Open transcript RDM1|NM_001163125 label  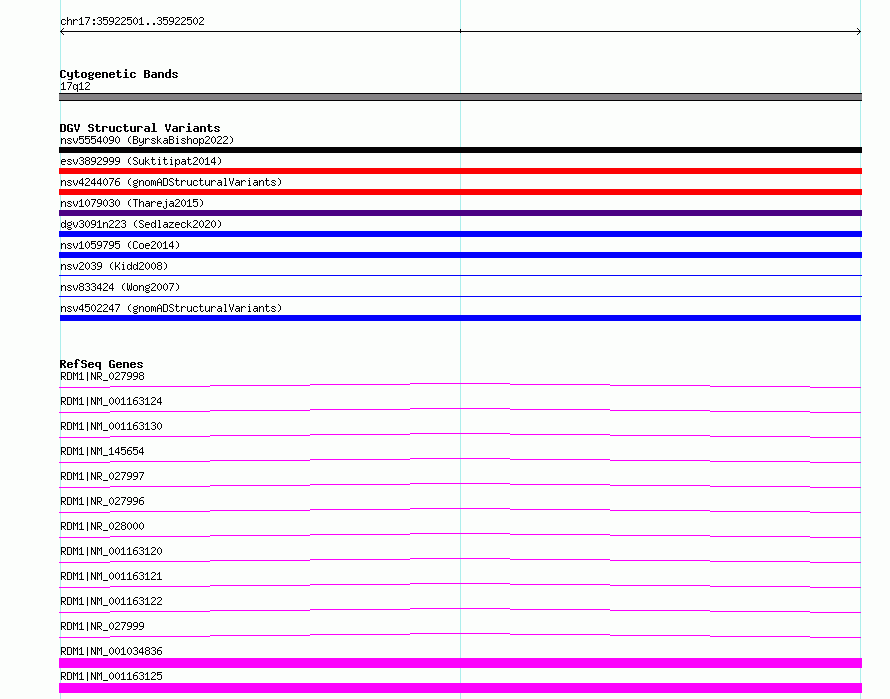(111, 676)
